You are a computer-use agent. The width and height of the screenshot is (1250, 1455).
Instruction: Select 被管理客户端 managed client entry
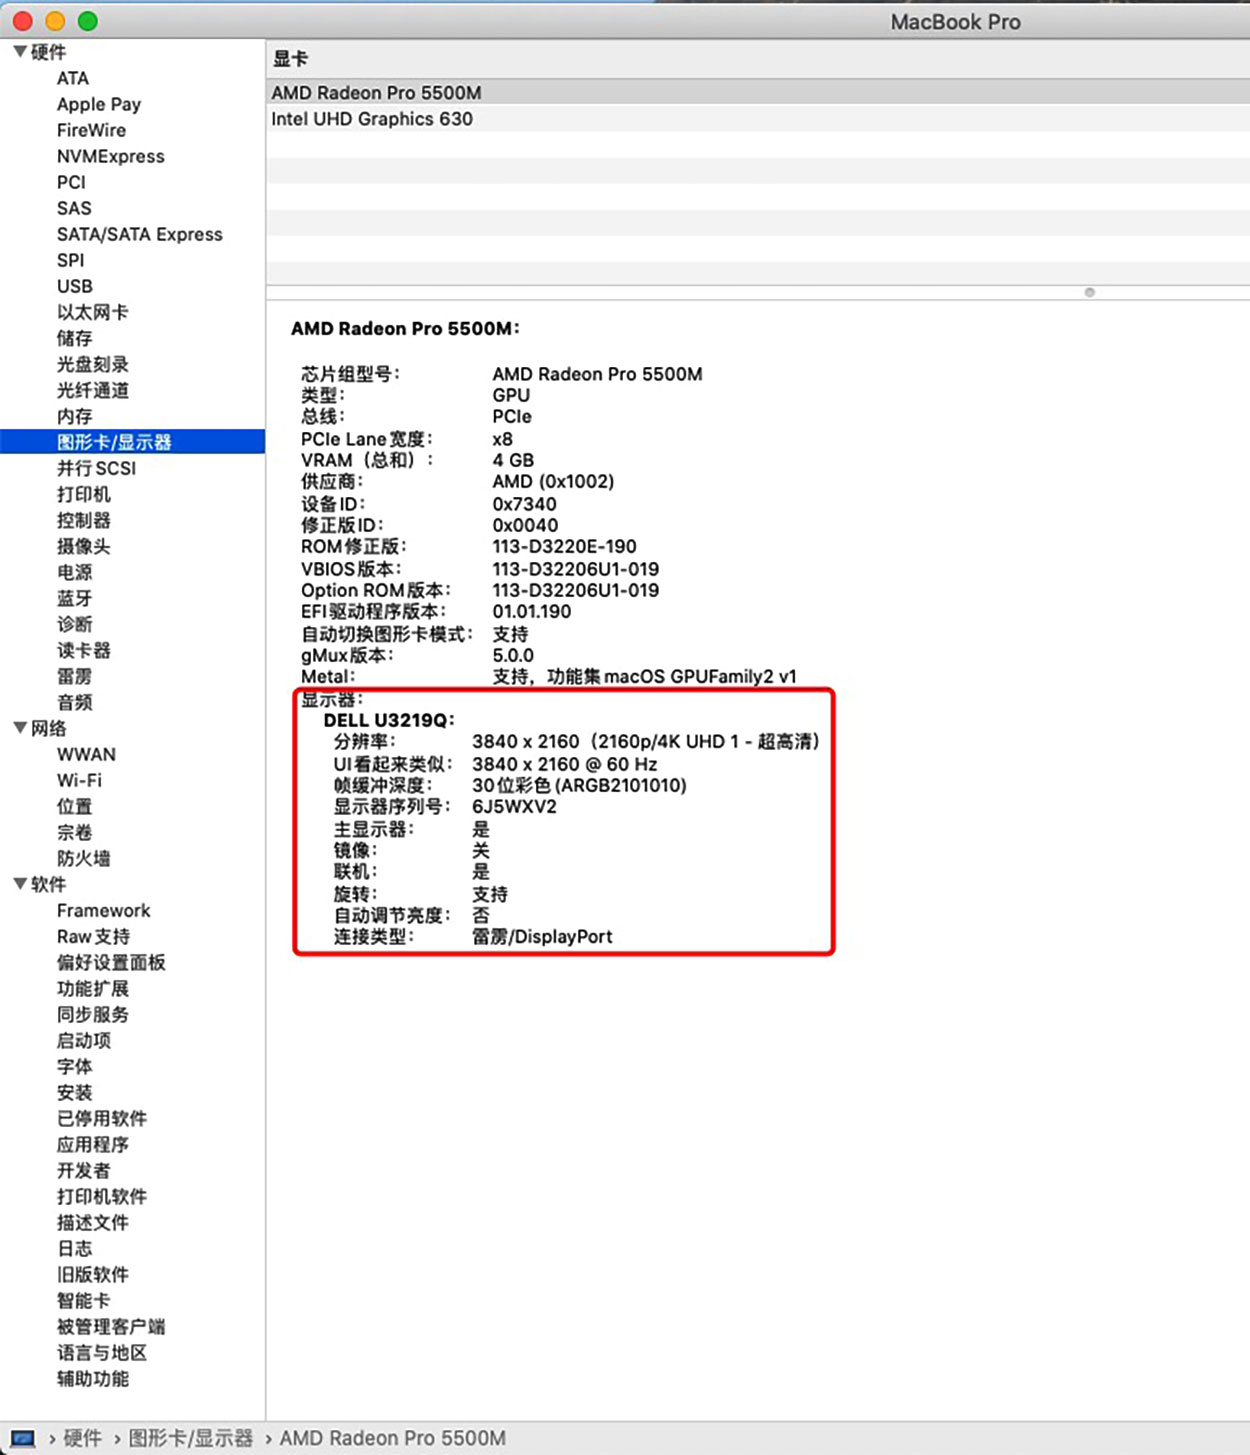point(111,1326)
